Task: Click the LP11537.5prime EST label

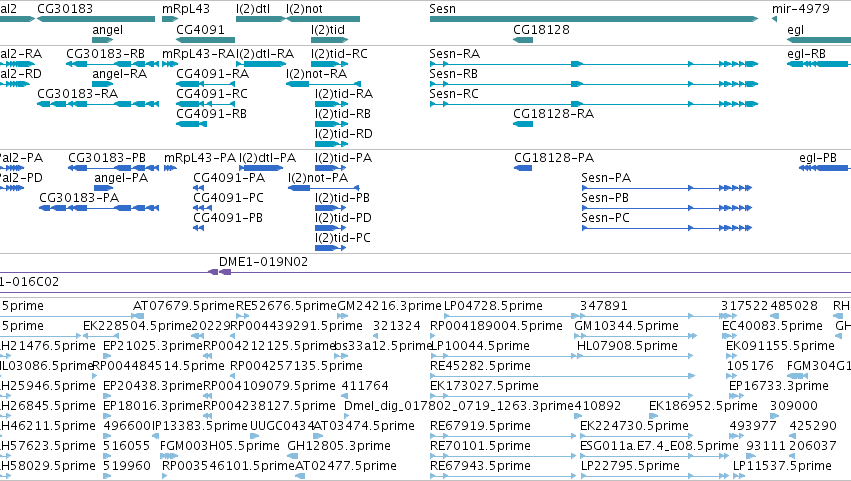Action: 782,467
